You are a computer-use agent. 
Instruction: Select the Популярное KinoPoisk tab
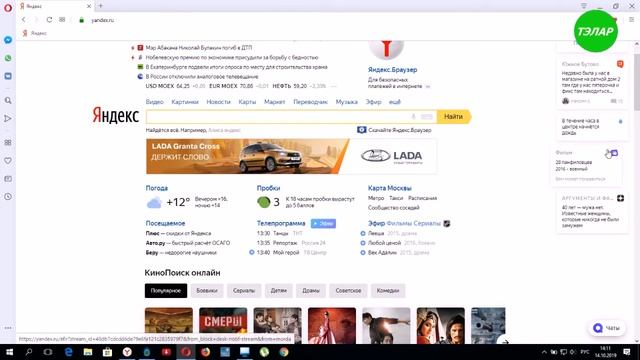(x=166, y=291)
